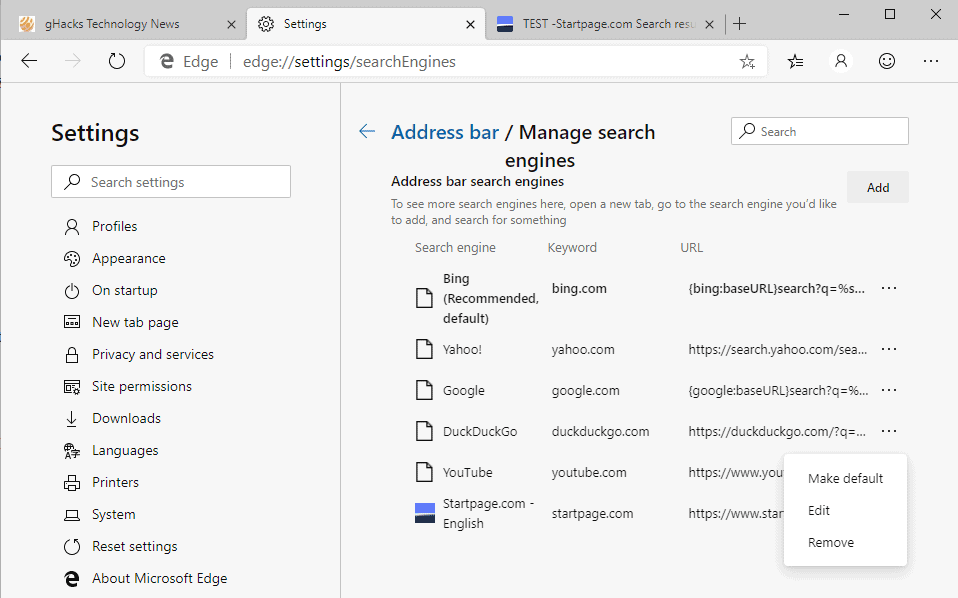Click the Profiles person icon

[71, 227]
